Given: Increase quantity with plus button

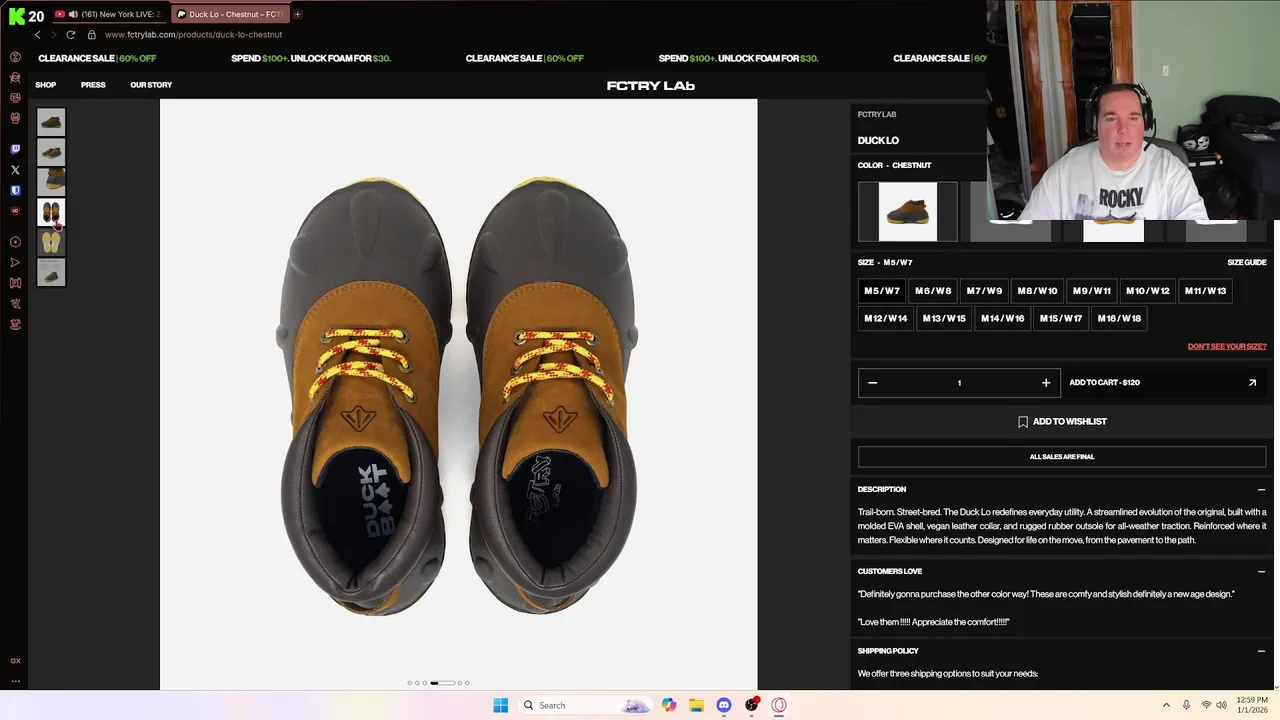Looking at the screenshot, I should [1046, 382].
